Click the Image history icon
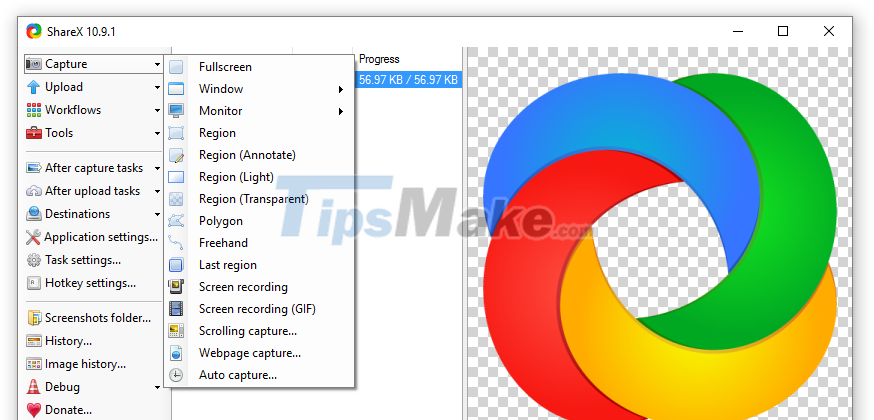Screen dimensions: 874x420 [x=34, y=364]
